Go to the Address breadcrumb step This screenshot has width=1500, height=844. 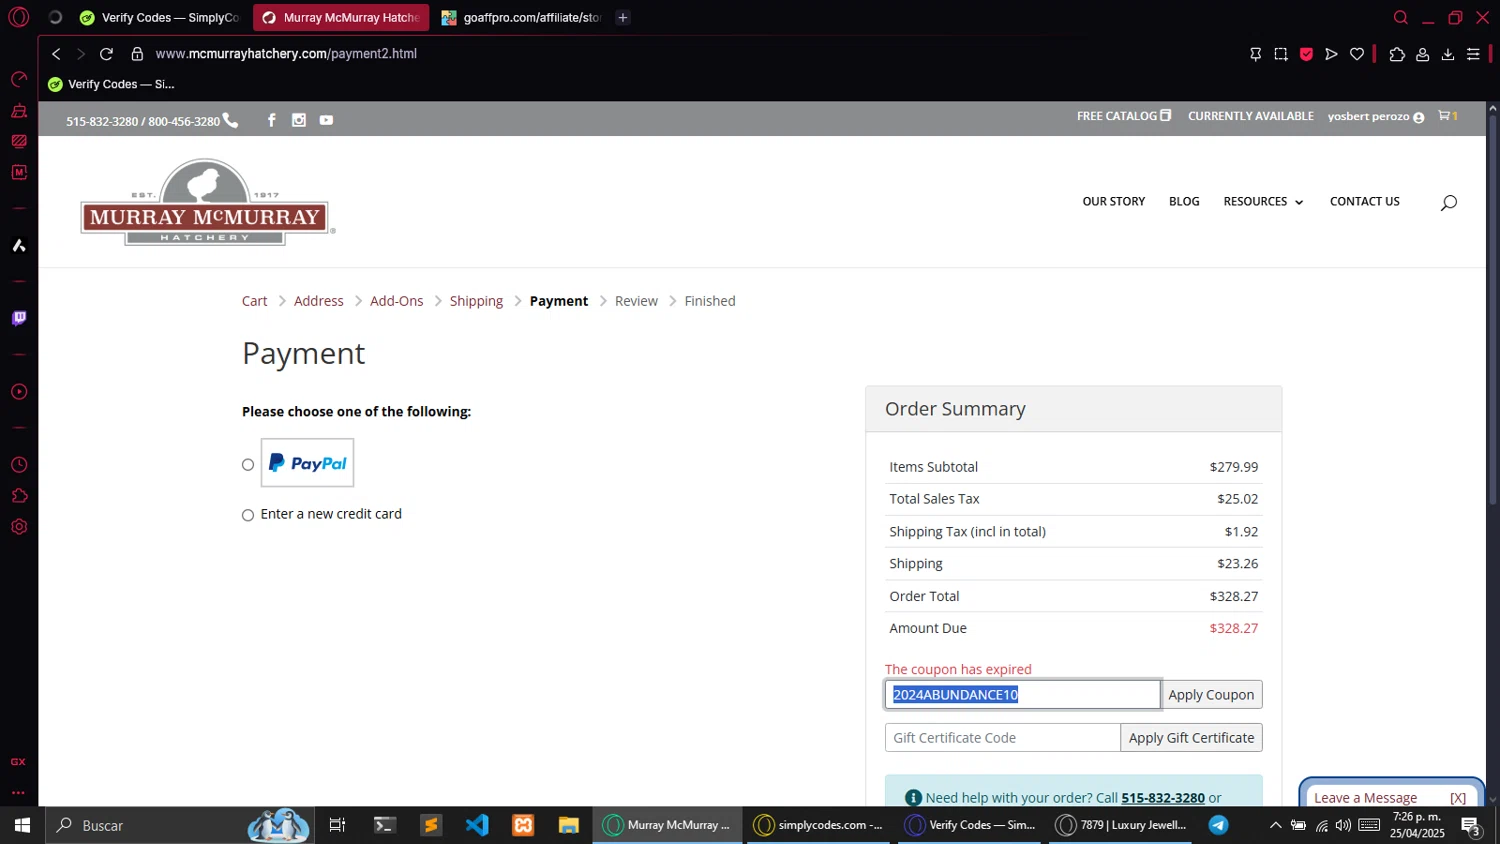click(x=319, y=301)
